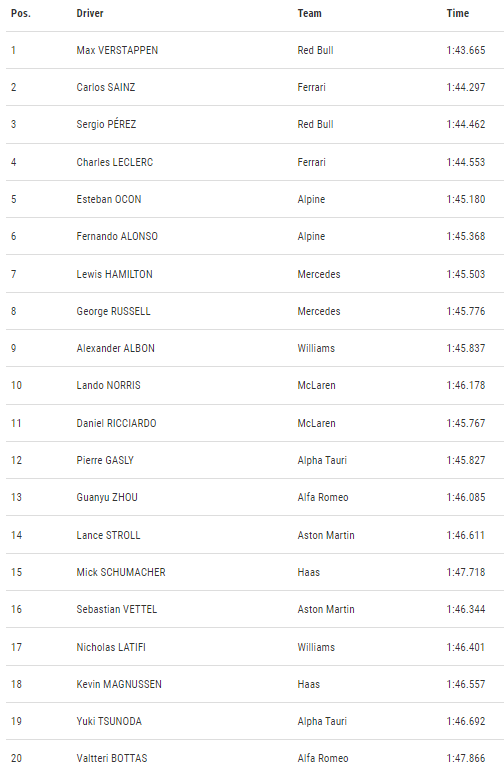Select Carlos SAINZ driver name
Viewport: 504px width, 773px height.
[106, 87]
